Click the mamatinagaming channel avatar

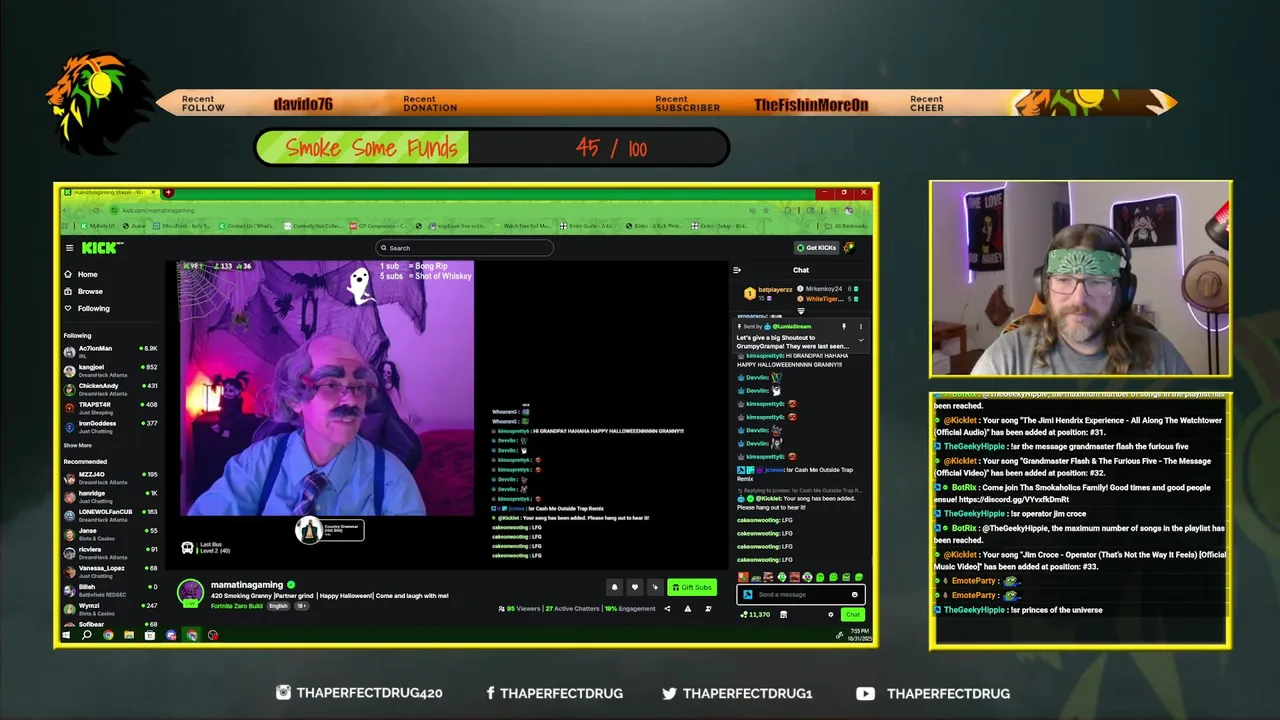[190, 592]
